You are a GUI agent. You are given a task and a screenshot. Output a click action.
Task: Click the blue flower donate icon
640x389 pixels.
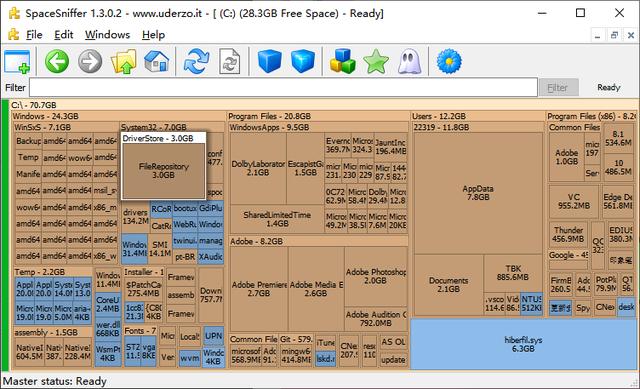(449, 61)
